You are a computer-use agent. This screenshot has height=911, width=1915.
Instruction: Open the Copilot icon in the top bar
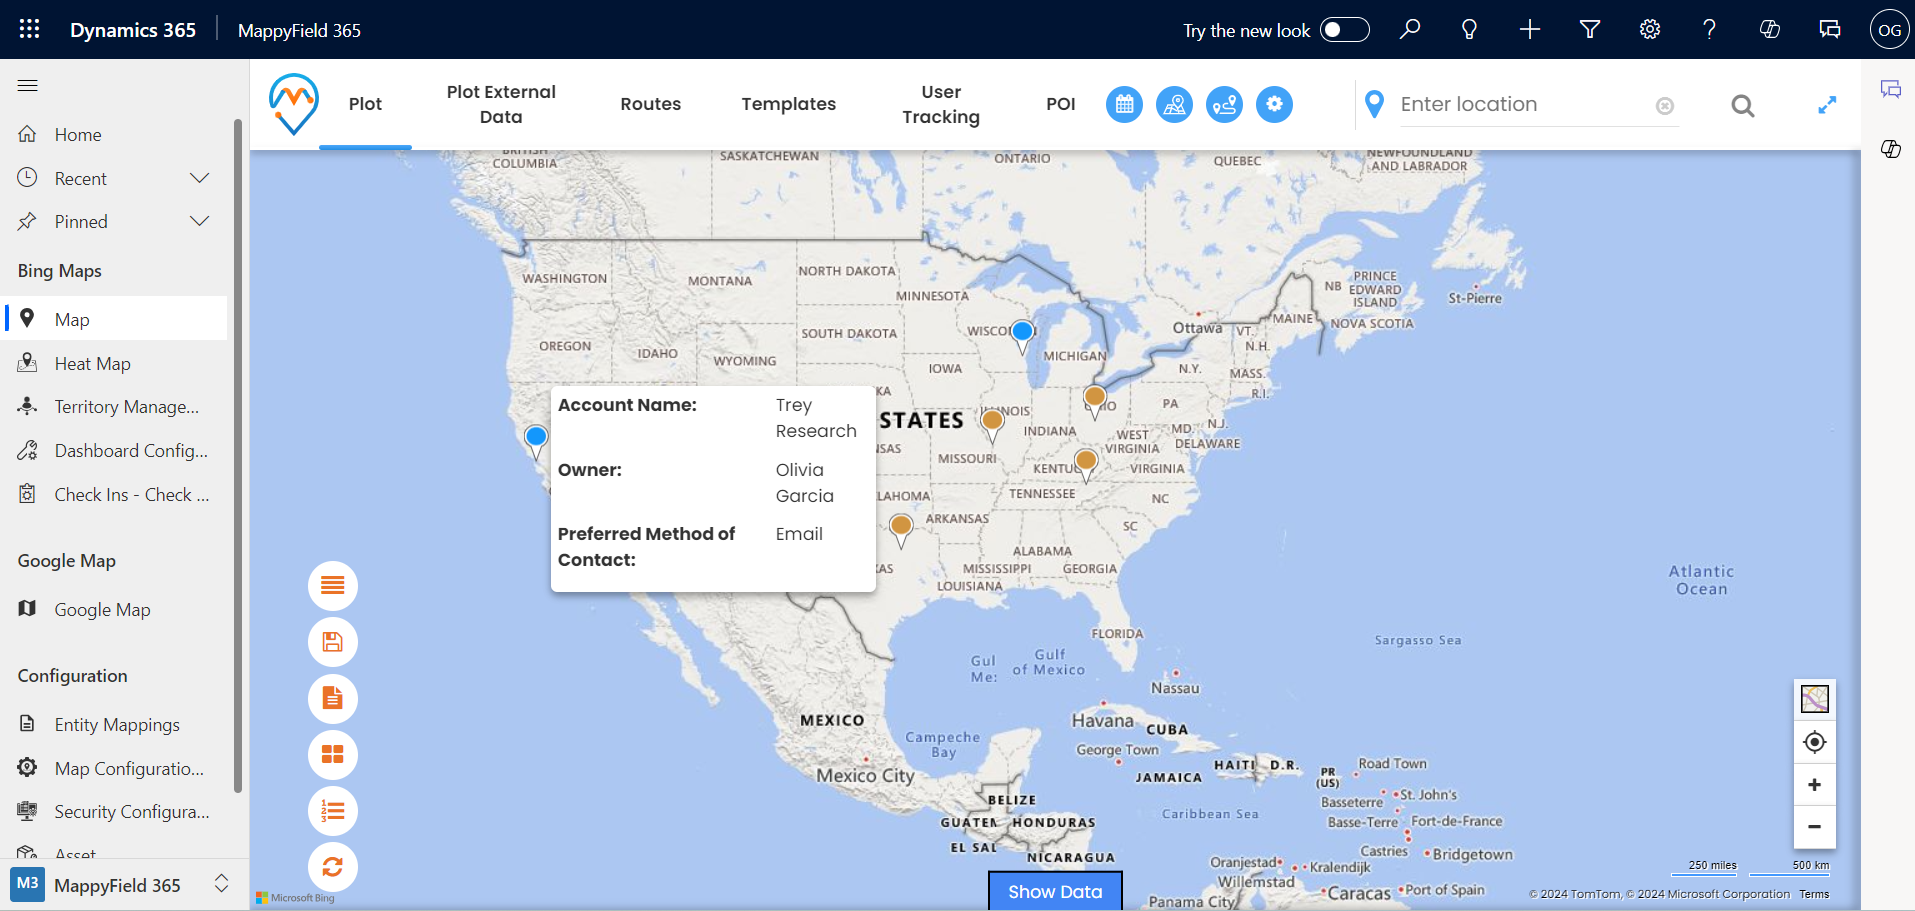pos(1770,30)
